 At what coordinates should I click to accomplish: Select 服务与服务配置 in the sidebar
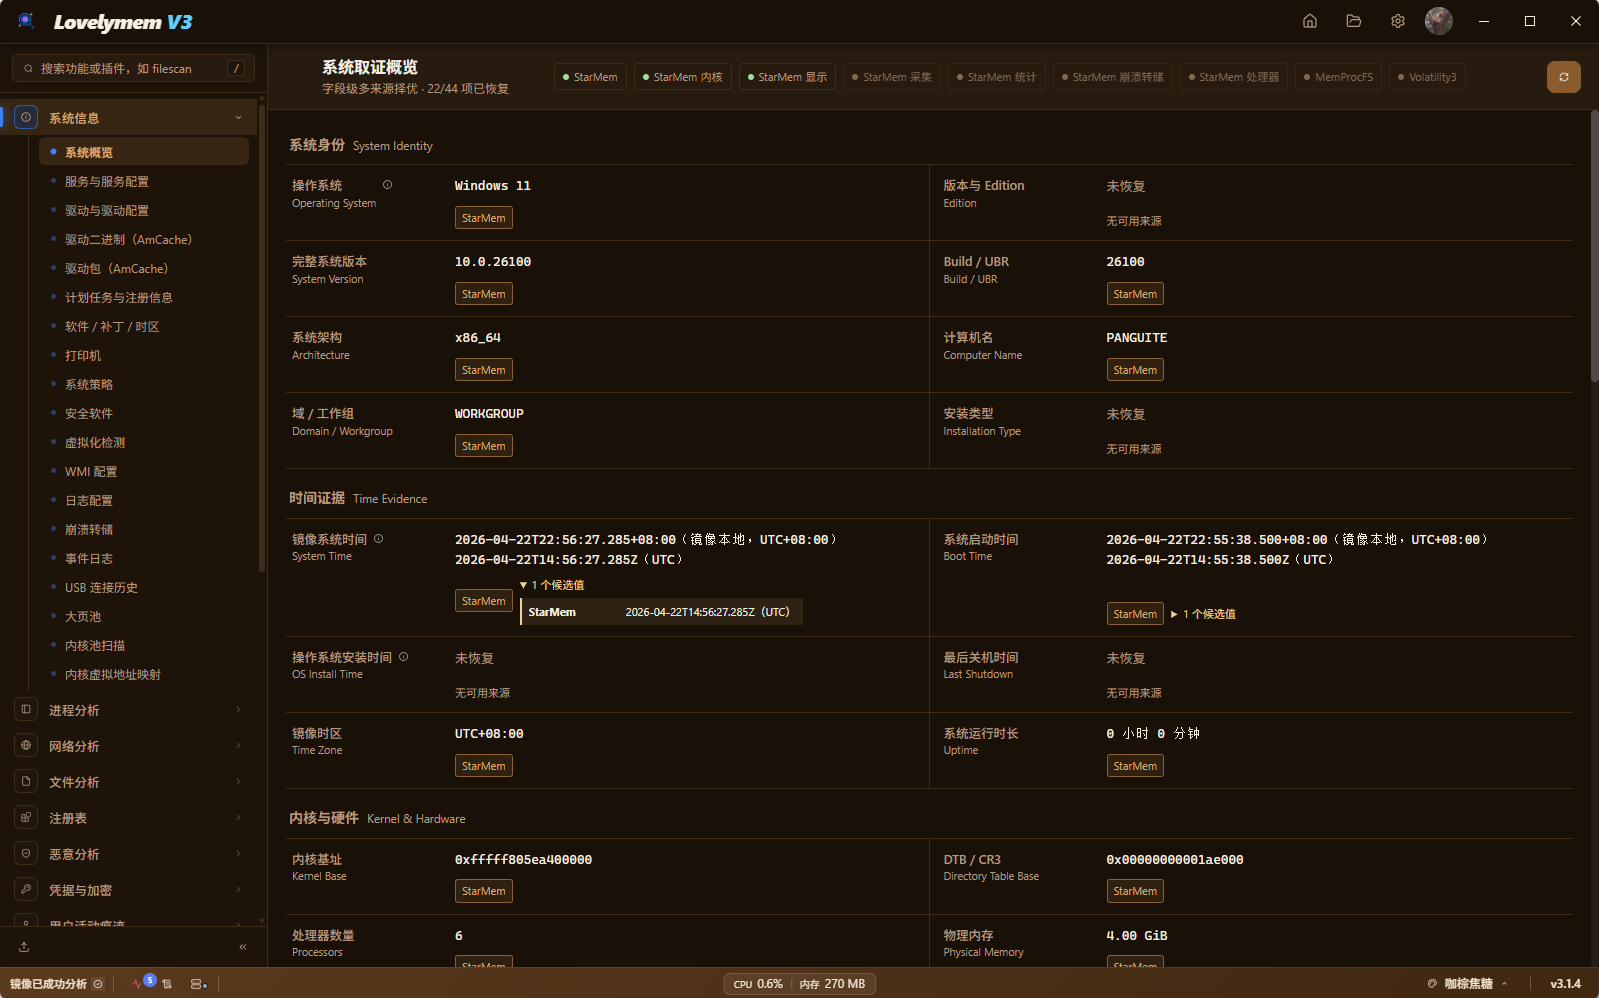[107, 181]
